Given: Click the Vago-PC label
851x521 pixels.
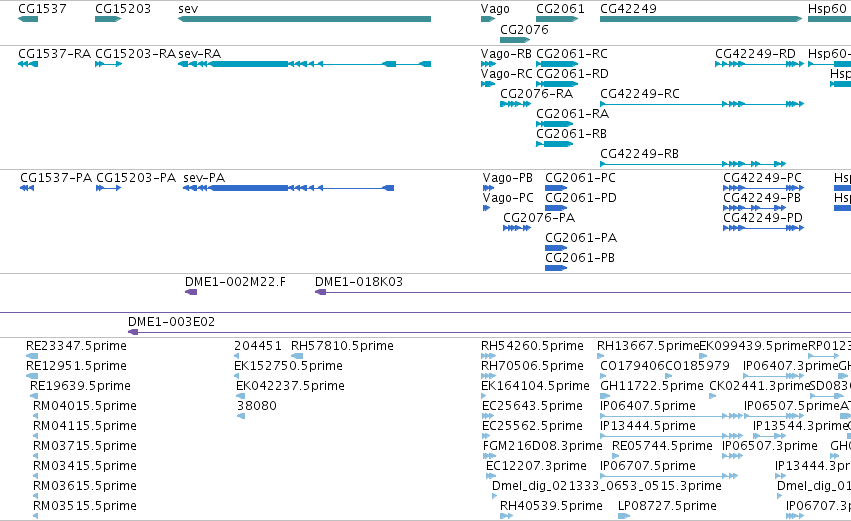Looking at the screenshot, I should coord(508,198).
